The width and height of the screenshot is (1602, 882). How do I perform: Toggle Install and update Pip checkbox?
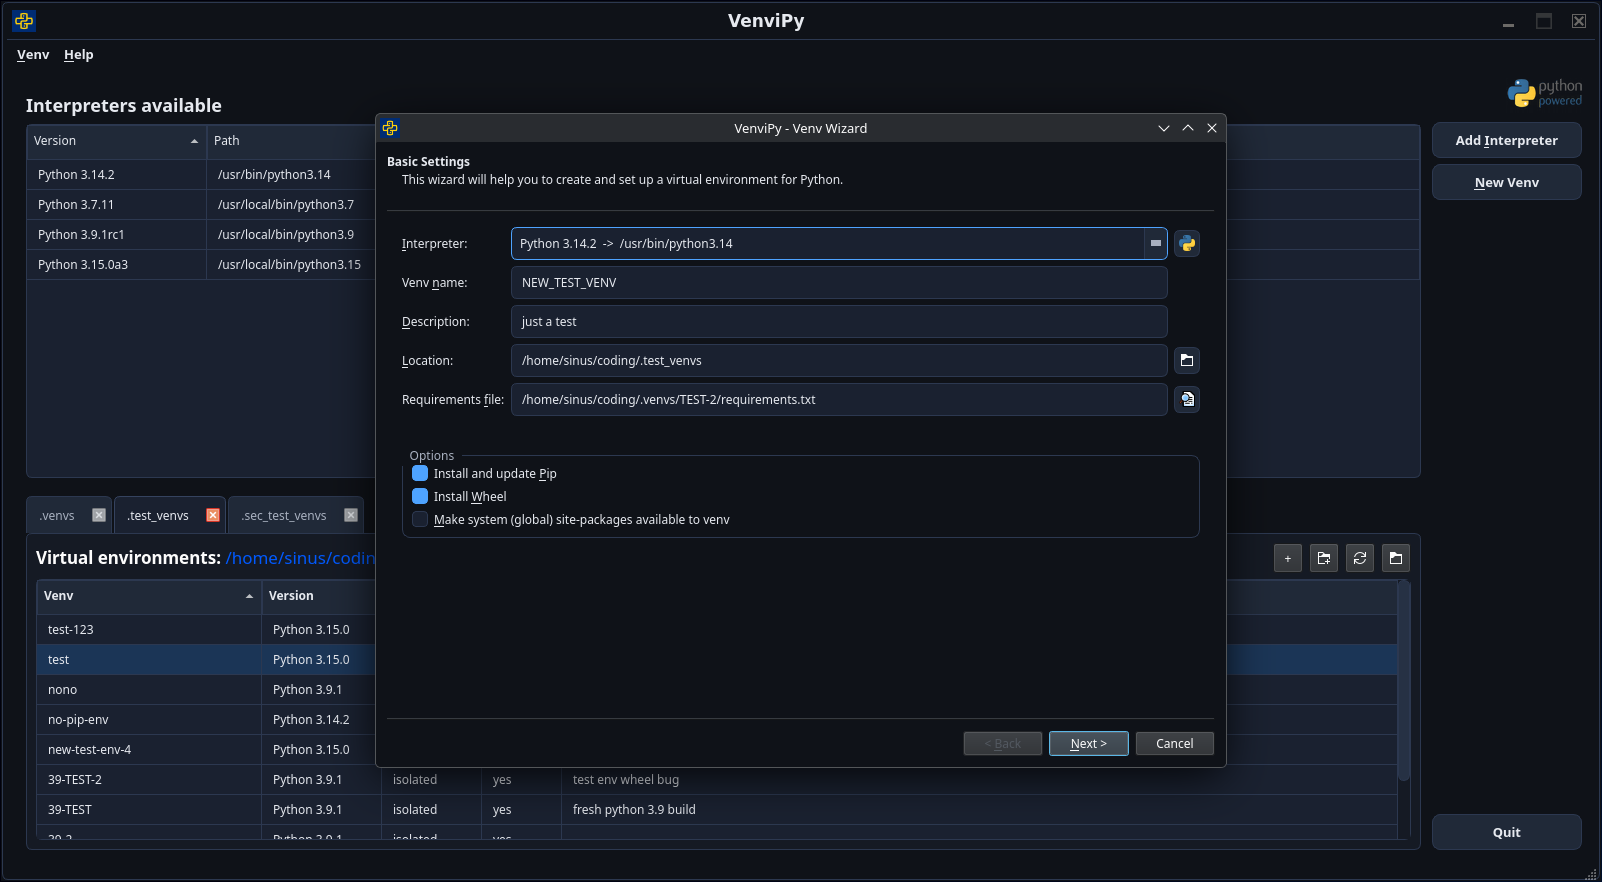click(420, 473)
